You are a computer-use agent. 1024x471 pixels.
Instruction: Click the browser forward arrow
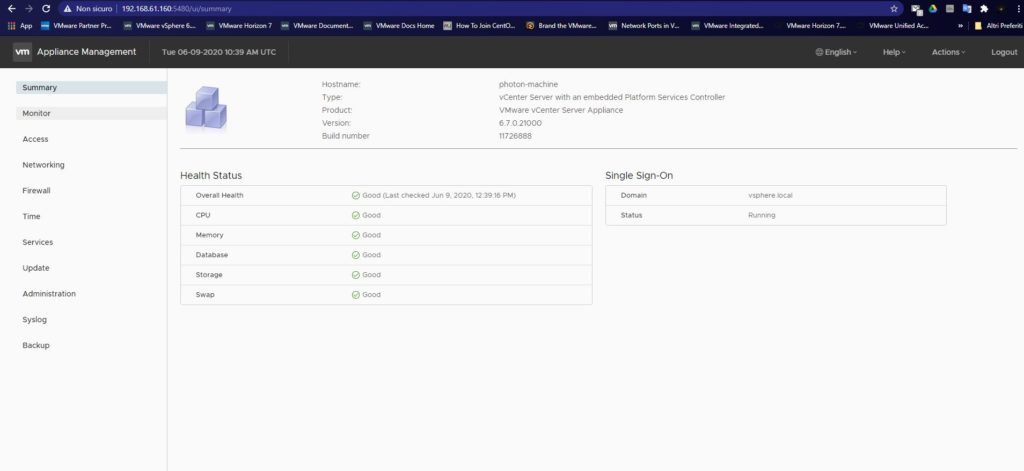tap(28, 8)
